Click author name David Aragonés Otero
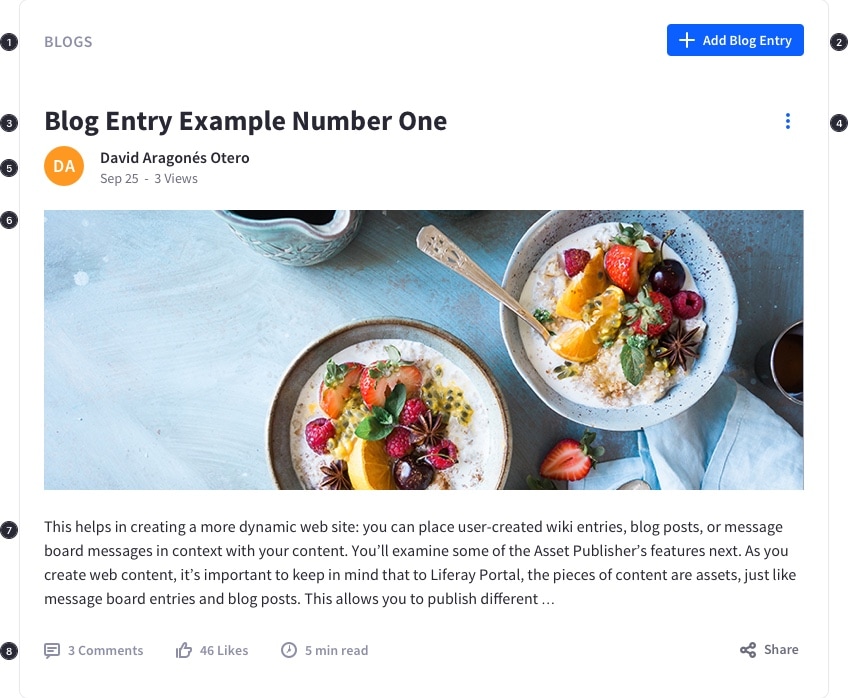This screenshot has height=698, width=848. (174, 158)
